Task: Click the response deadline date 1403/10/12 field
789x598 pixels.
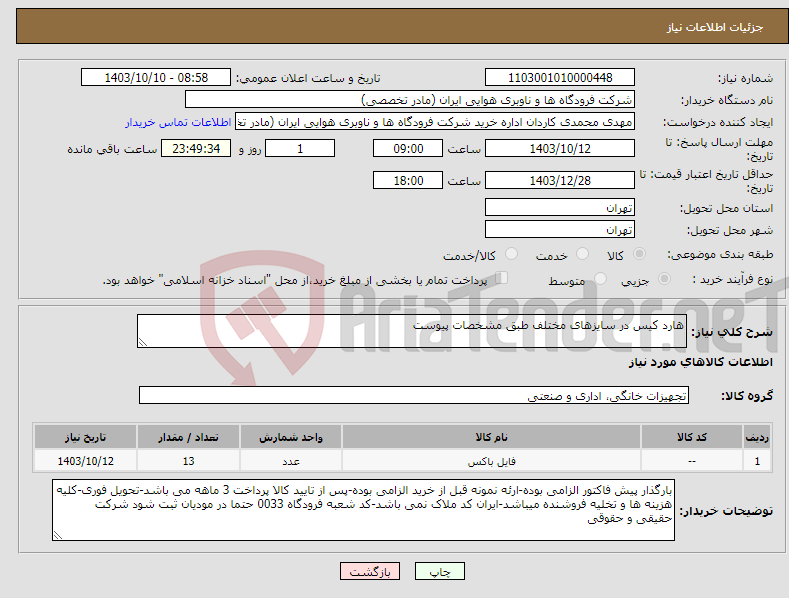Action: point(560,148)
